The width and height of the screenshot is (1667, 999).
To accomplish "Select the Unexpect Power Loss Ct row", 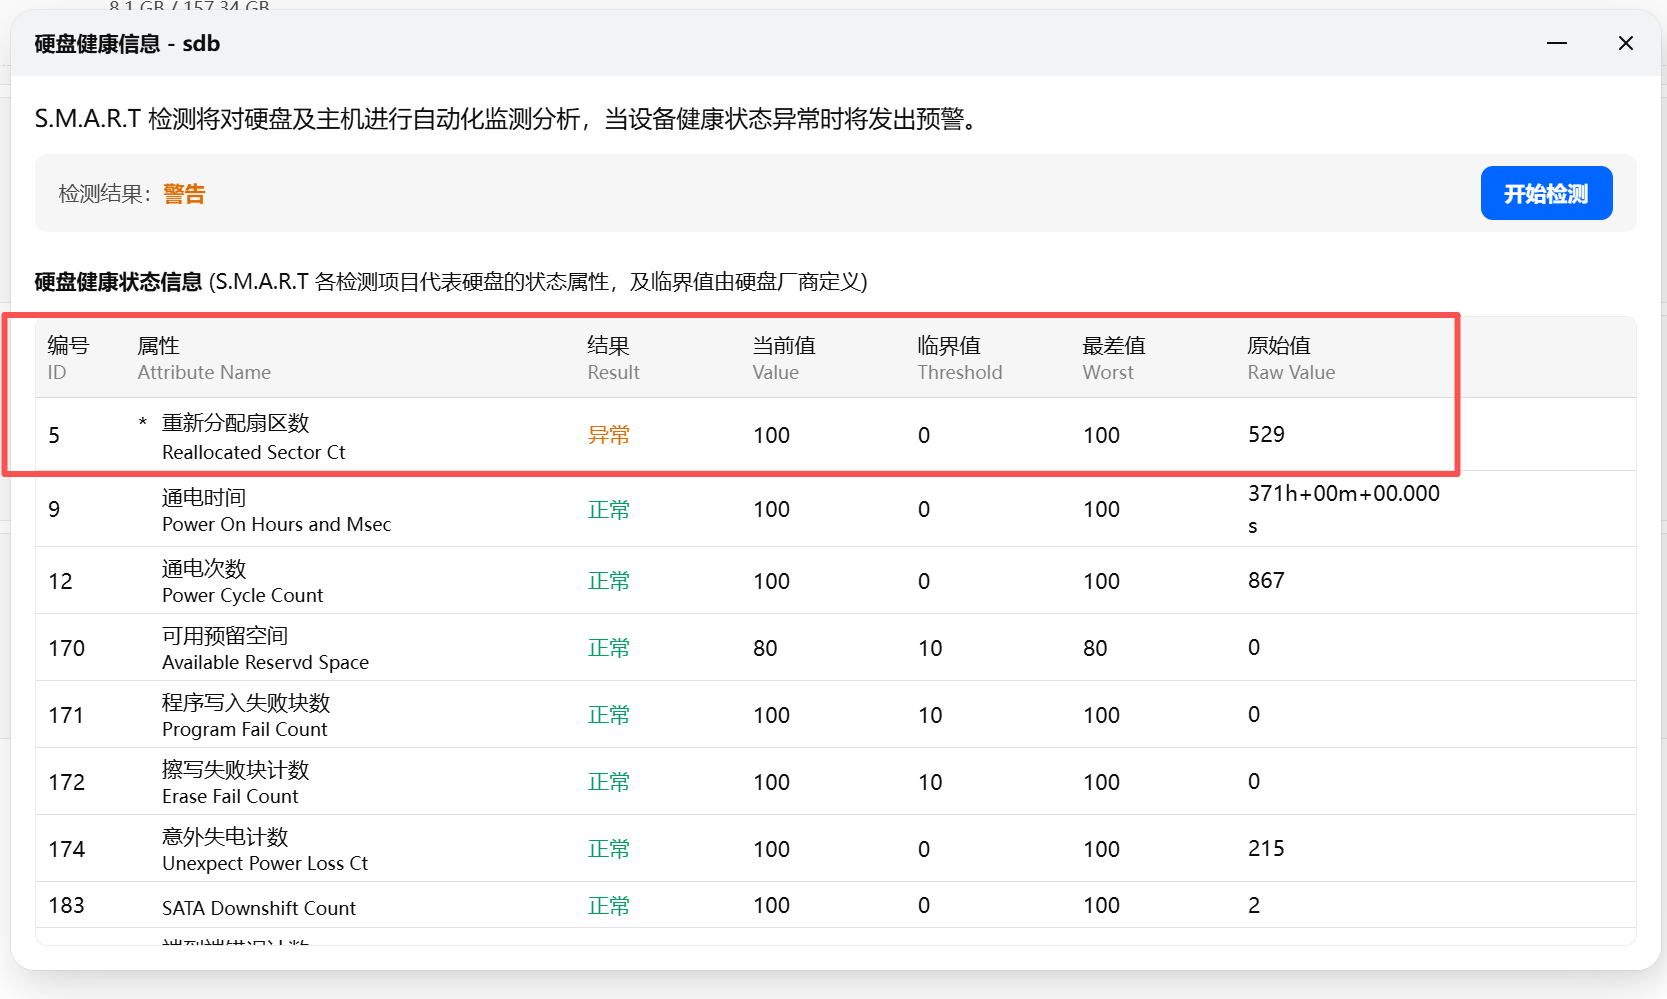I will coord(264,849).
